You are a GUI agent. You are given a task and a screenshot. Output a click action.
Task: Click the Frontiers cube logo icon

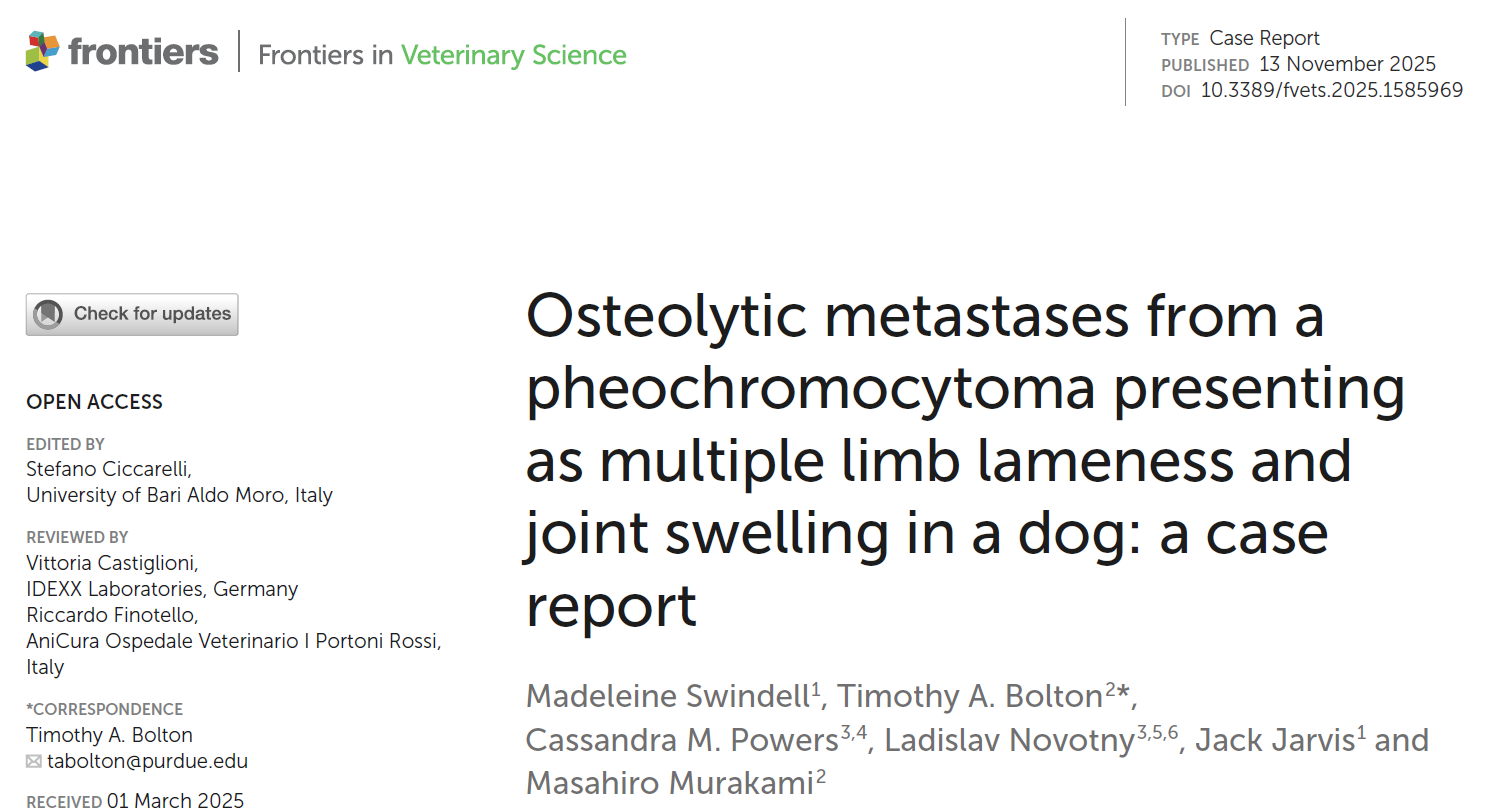click(x=43, y=51)
